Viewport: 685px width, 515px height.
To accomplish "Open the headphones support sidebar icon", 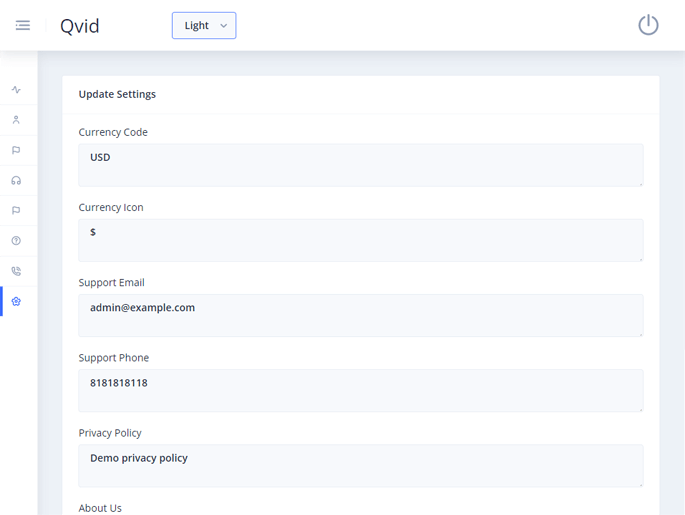I will [x=16, y=181].
